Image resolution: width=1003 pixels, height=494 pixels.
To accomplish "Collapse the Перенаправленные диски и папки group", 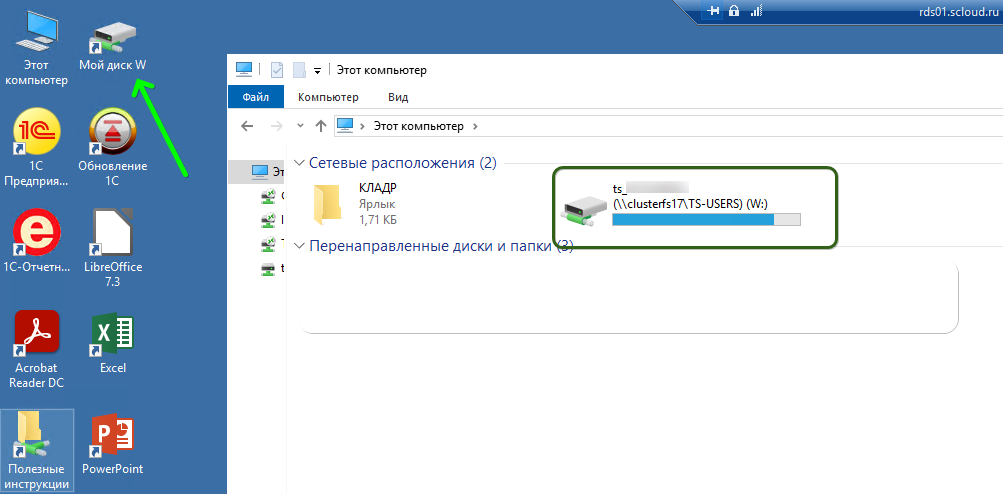I will click(299, 246).
